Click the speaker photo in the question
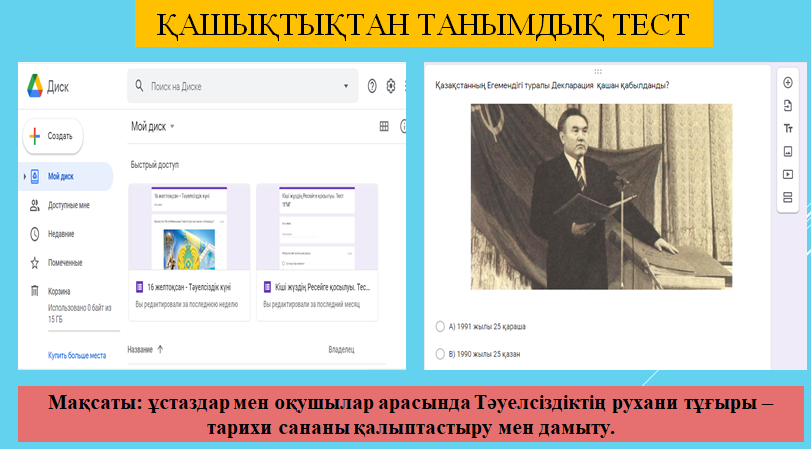Viewport: 811px width, 449px height. pos(602,197)
